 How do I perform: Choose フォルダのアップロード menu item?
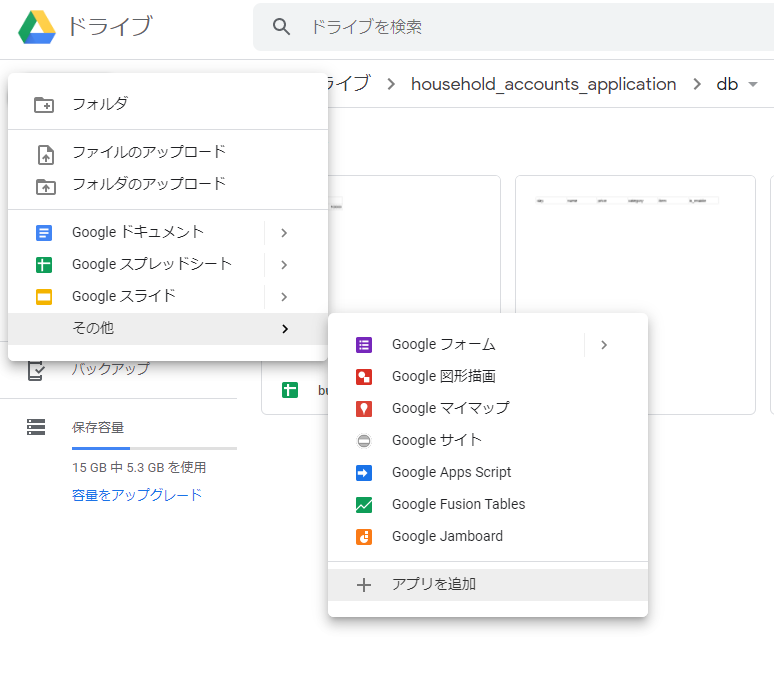pyautogui.click(x=168, y=184)
